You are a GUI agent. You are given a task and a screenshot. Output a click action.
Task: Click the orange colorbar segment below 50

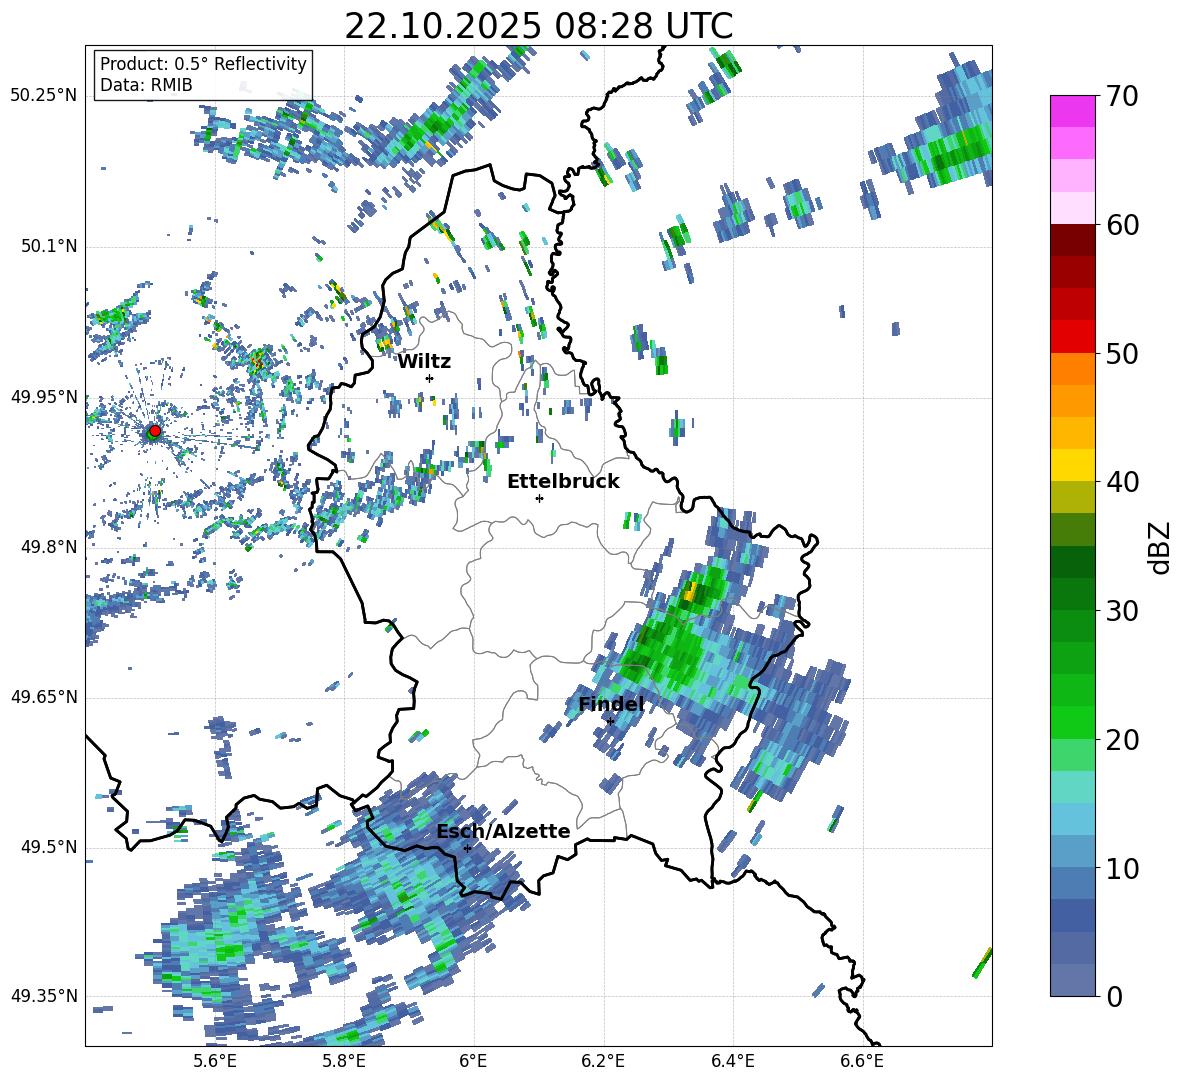[x=1072, y=368]
